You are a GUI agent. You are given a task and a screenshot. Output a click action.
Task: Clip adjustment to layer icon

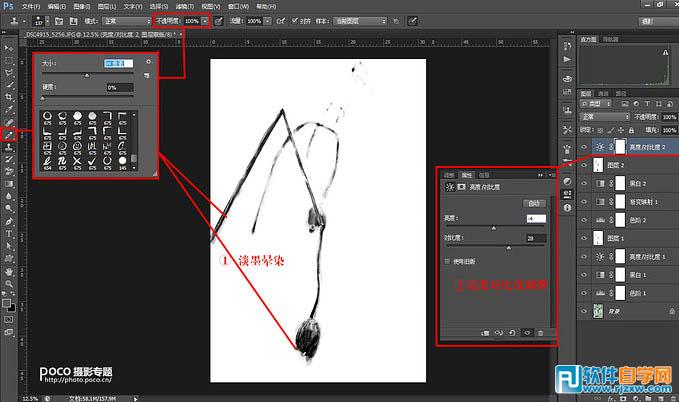[485, 333]
